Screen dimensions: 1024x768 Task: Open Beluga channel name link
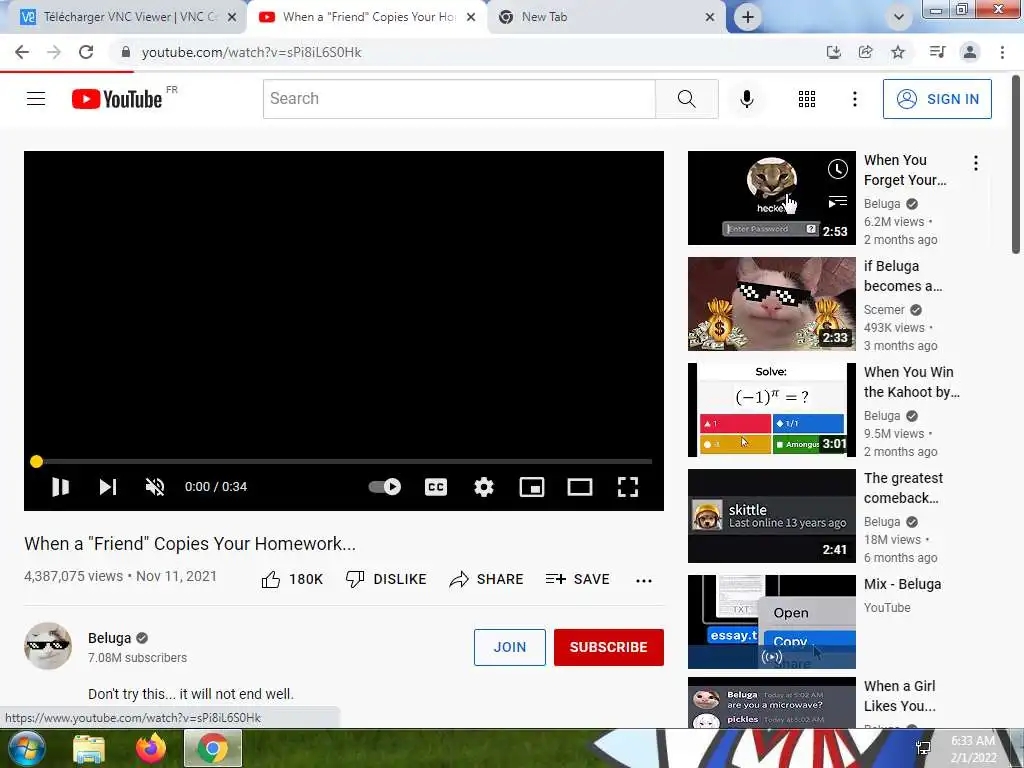click(x=110, y=638)
